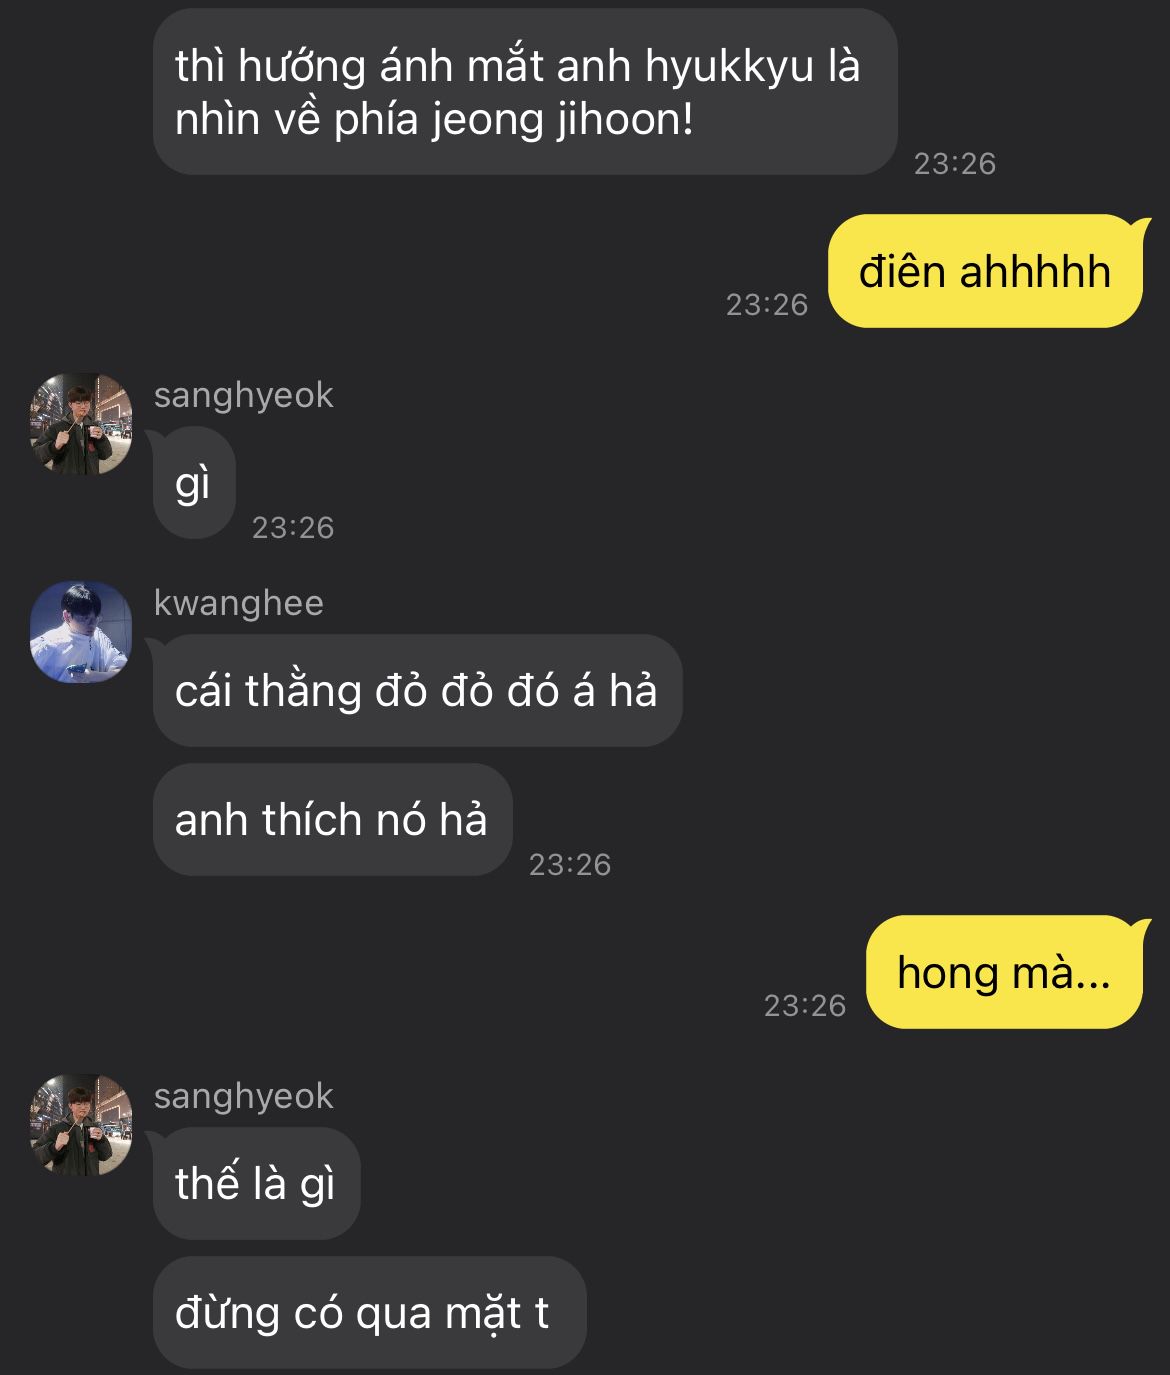This screenshot has width=1170, height=1375.
Task: Open sanghyeok's avatar near the 'gì' message
Action: (x=81, y=424)
